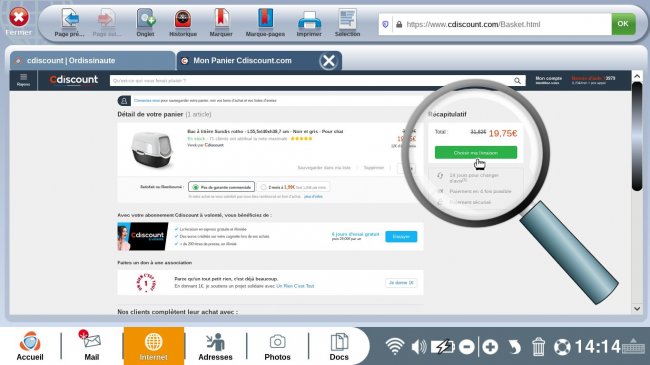Open the Cdiscount Rayons hamburger menu

pos(24,80)
